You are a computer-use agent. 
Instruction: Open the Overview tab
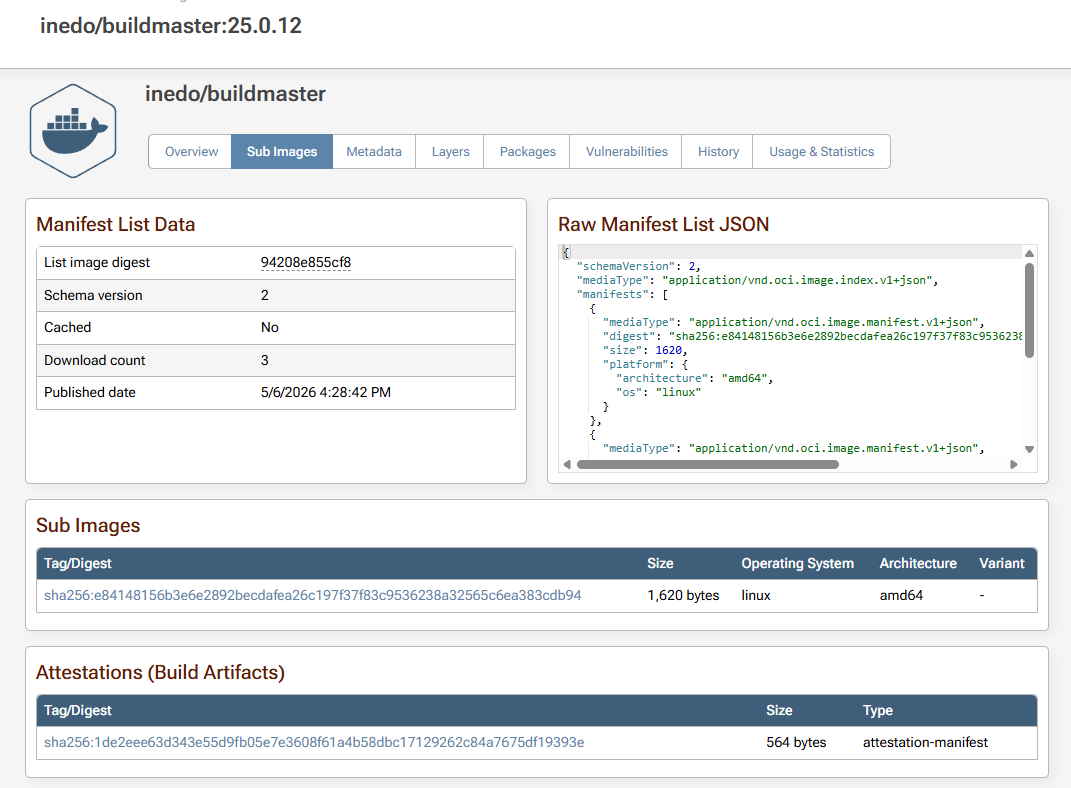tap(191, 152)
